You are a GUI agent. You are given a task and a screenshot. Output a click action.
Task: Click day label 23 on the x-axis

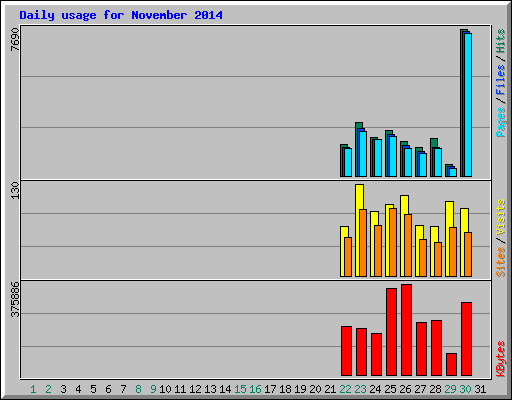360,389
